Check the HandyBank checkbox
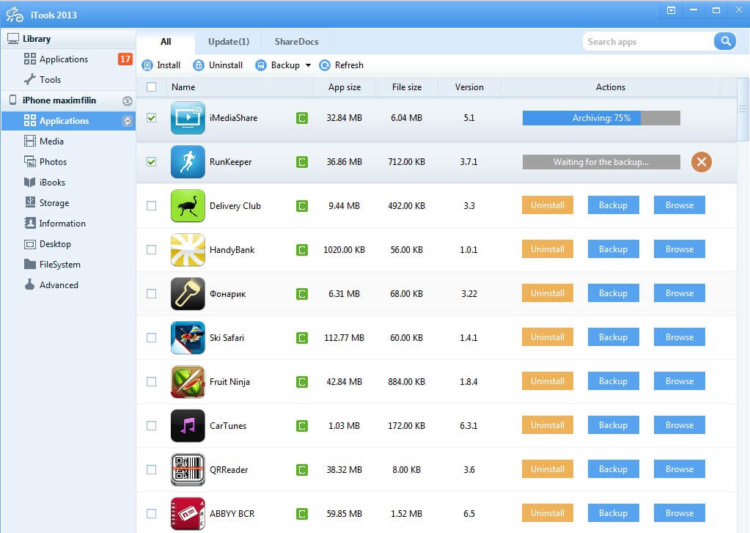750x533 pixels. (151, 250)
